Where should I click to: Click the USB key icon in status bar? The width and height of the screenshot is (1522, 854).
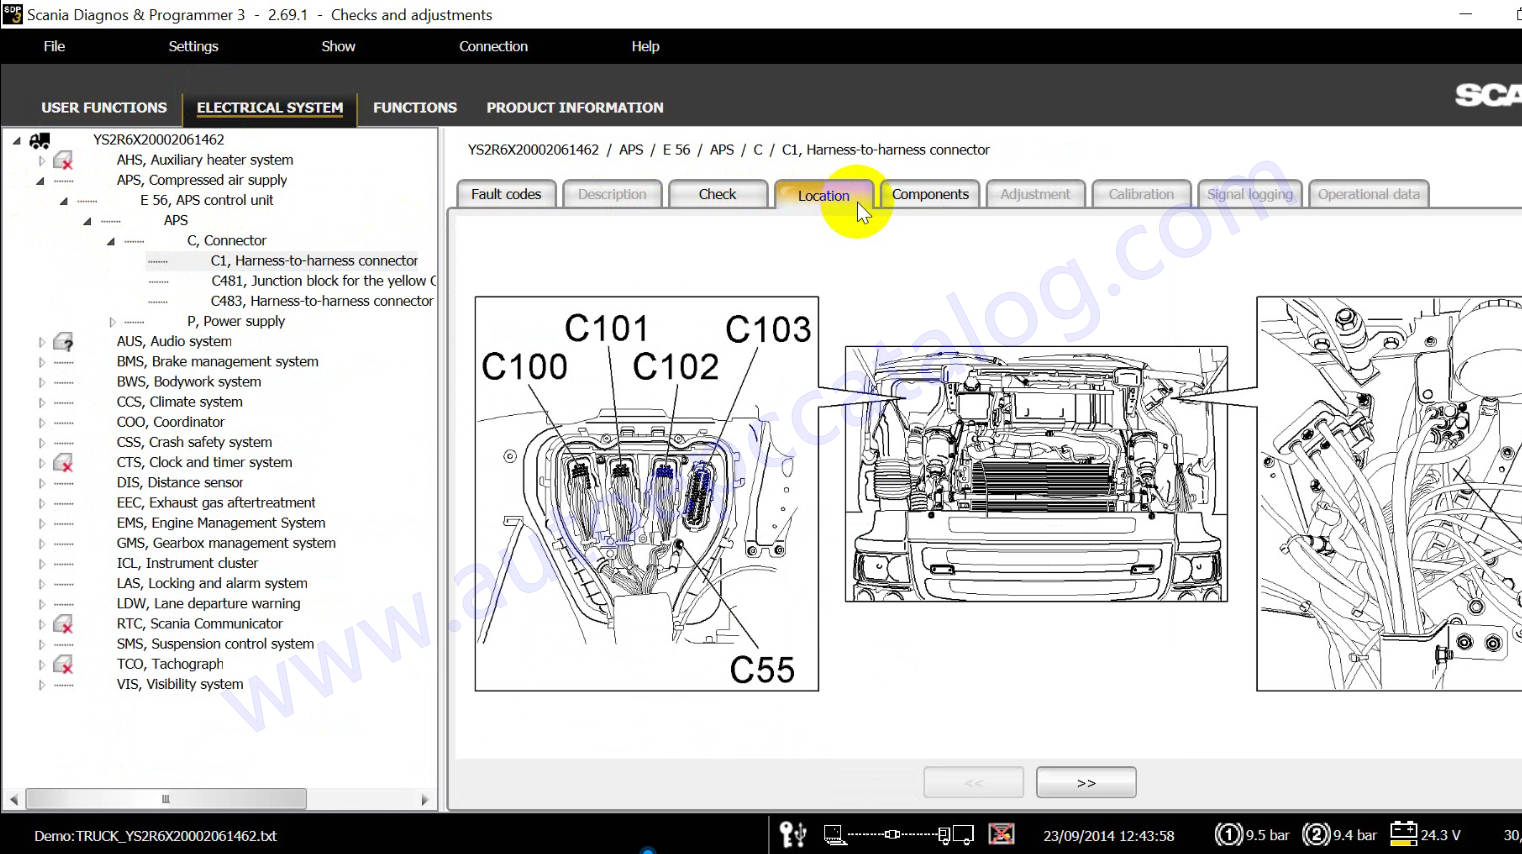coord(792,834)
